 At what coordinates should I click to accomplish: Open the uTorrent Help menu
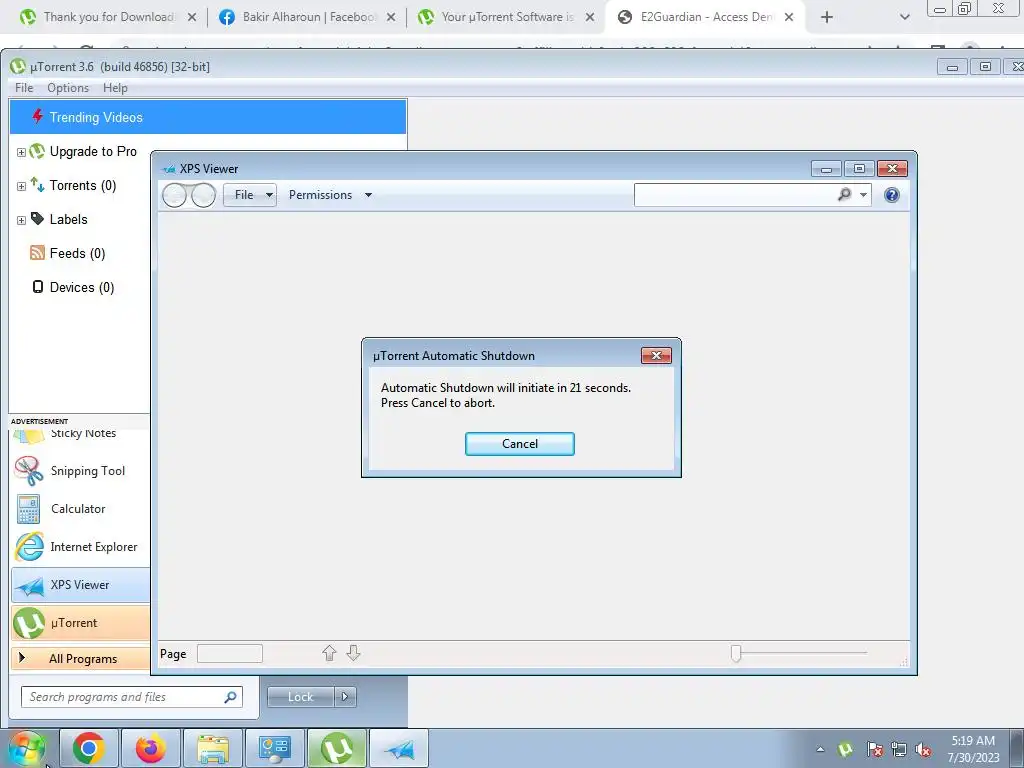coord(115,88)
